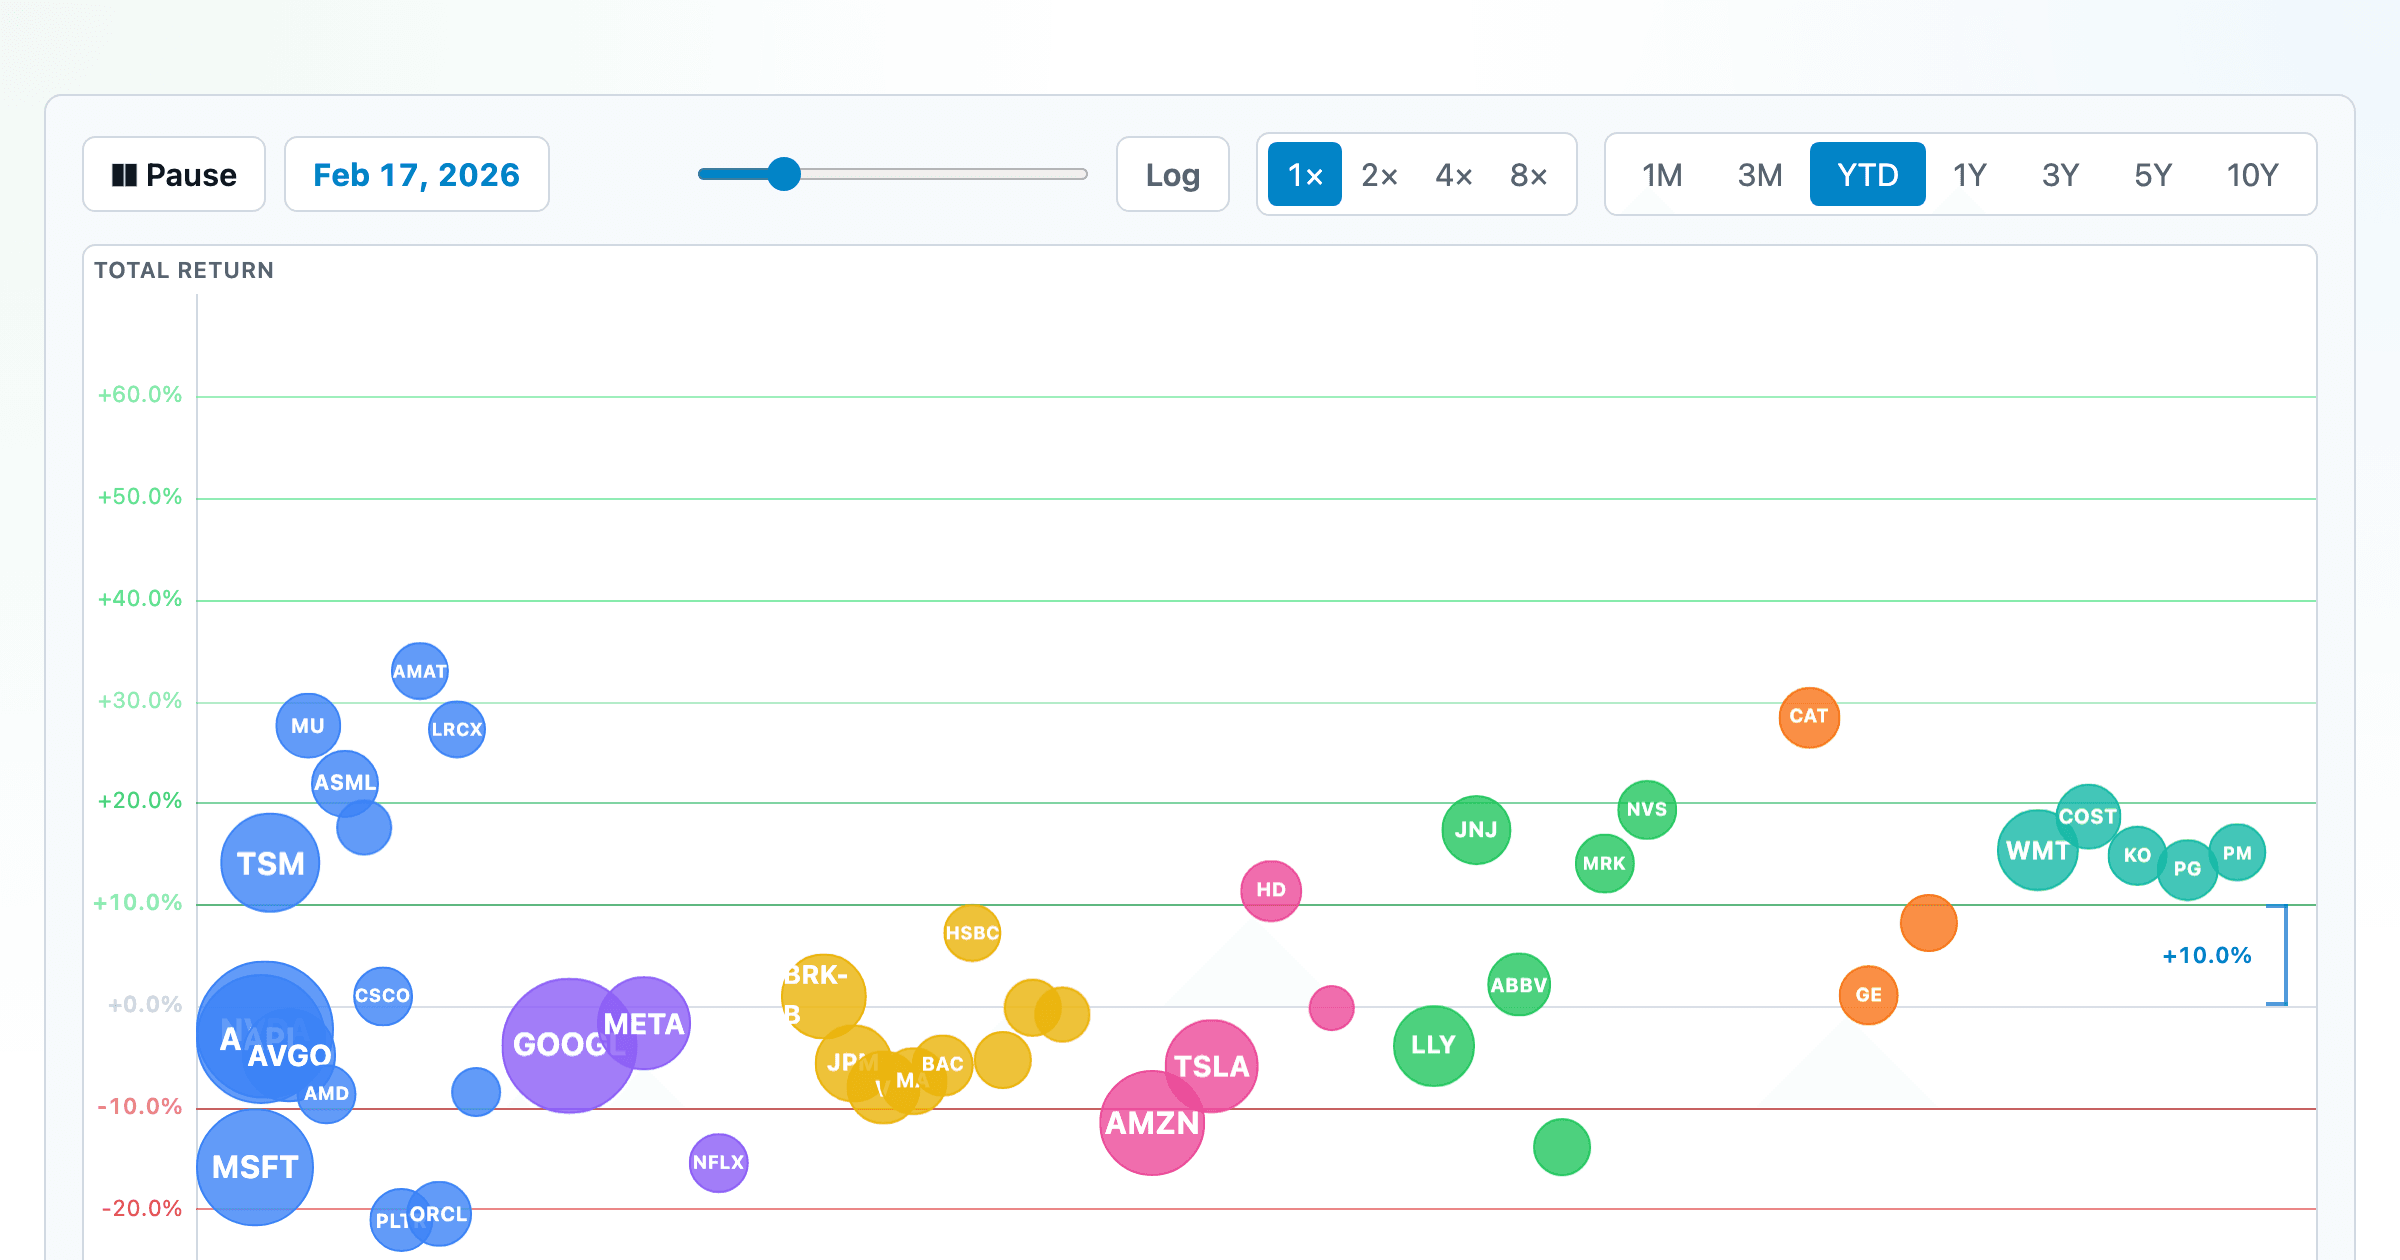This screenshot has width=2400, height=1260.
Task: Select the CAT bubble
Action: point(1809,717)
